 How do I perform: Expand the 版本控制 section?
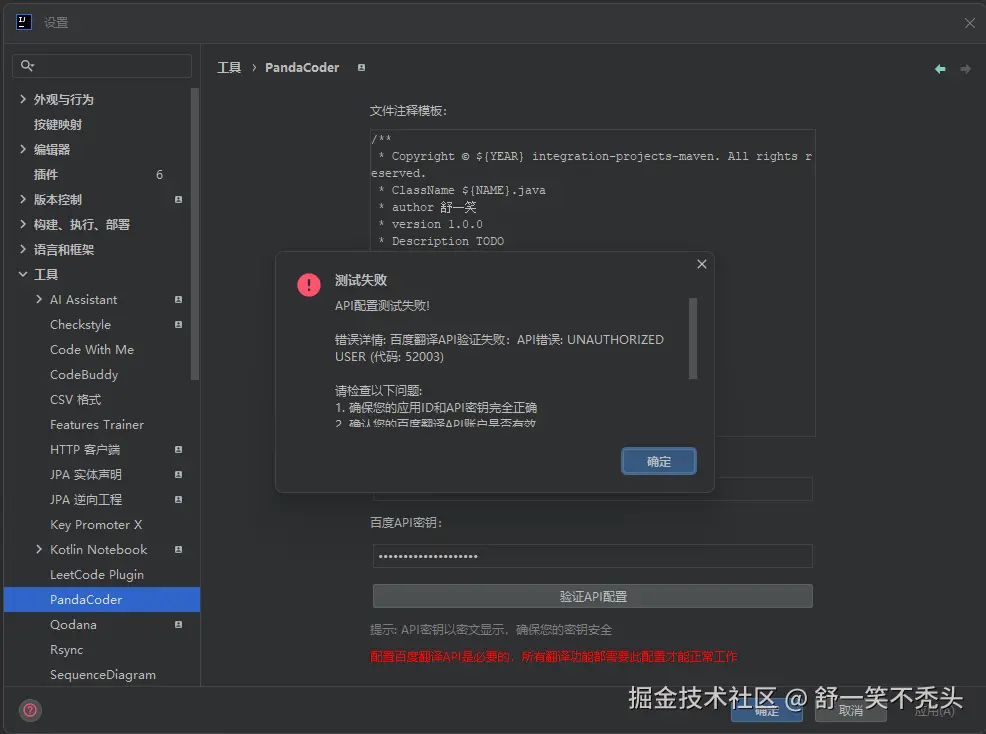click(23, 199)
